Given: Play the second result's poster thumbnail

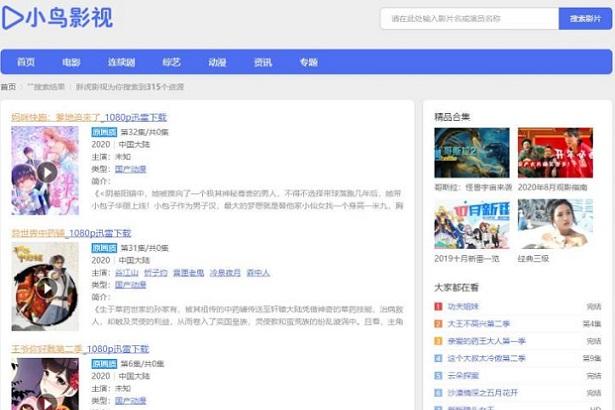Looking at the screenshot, I should pyautogui.click(x=45, y=286).
